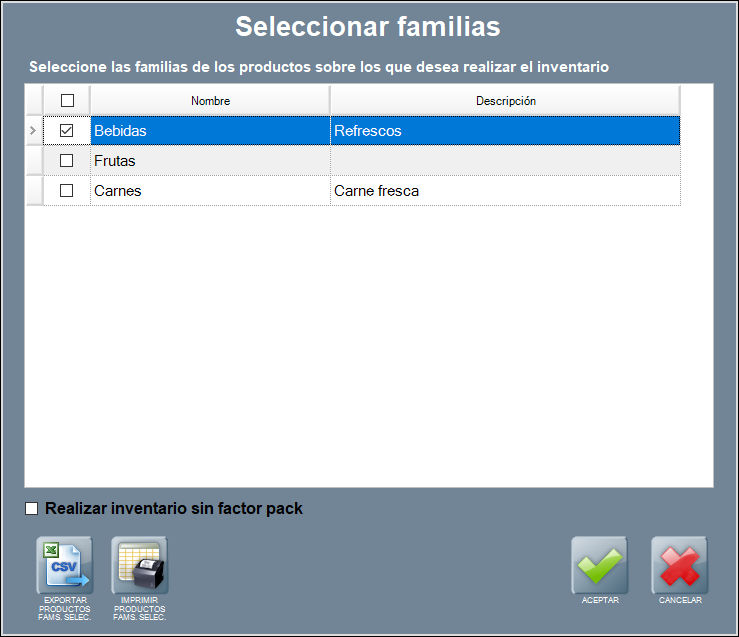
Task: Toggle the select-all checkbox in header
Action: tap(67, 101)
